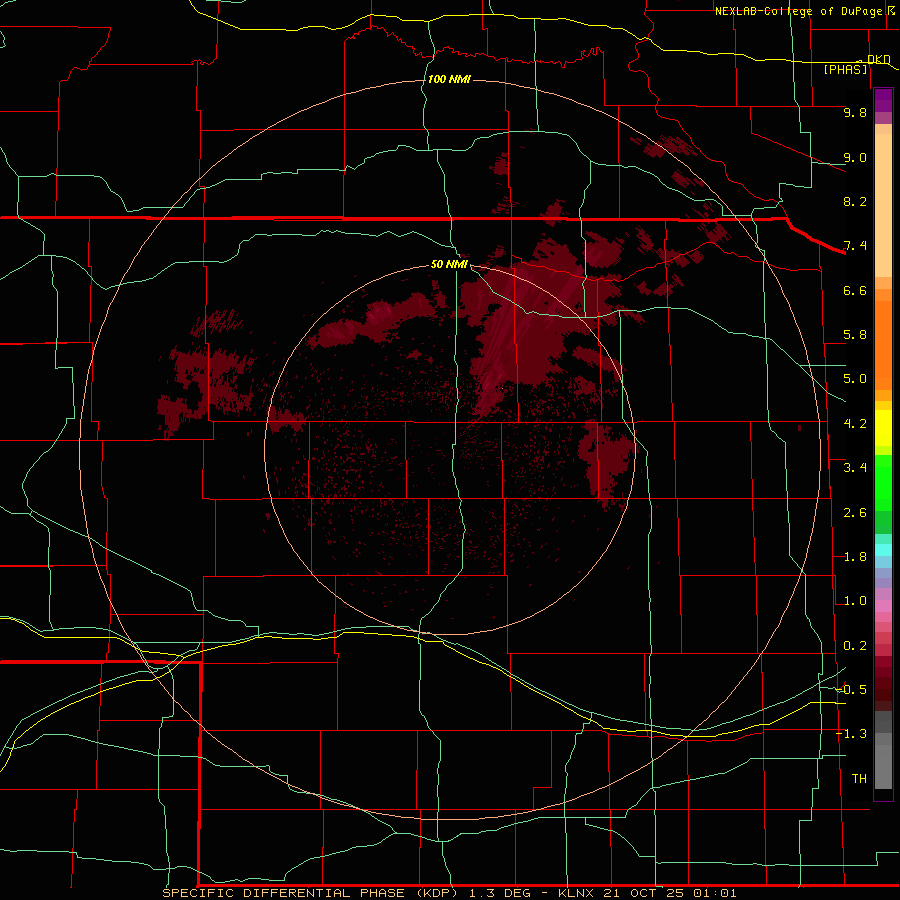Click the legend value '6.6'
The image size is (900, 900).
(x=855, y=290)
